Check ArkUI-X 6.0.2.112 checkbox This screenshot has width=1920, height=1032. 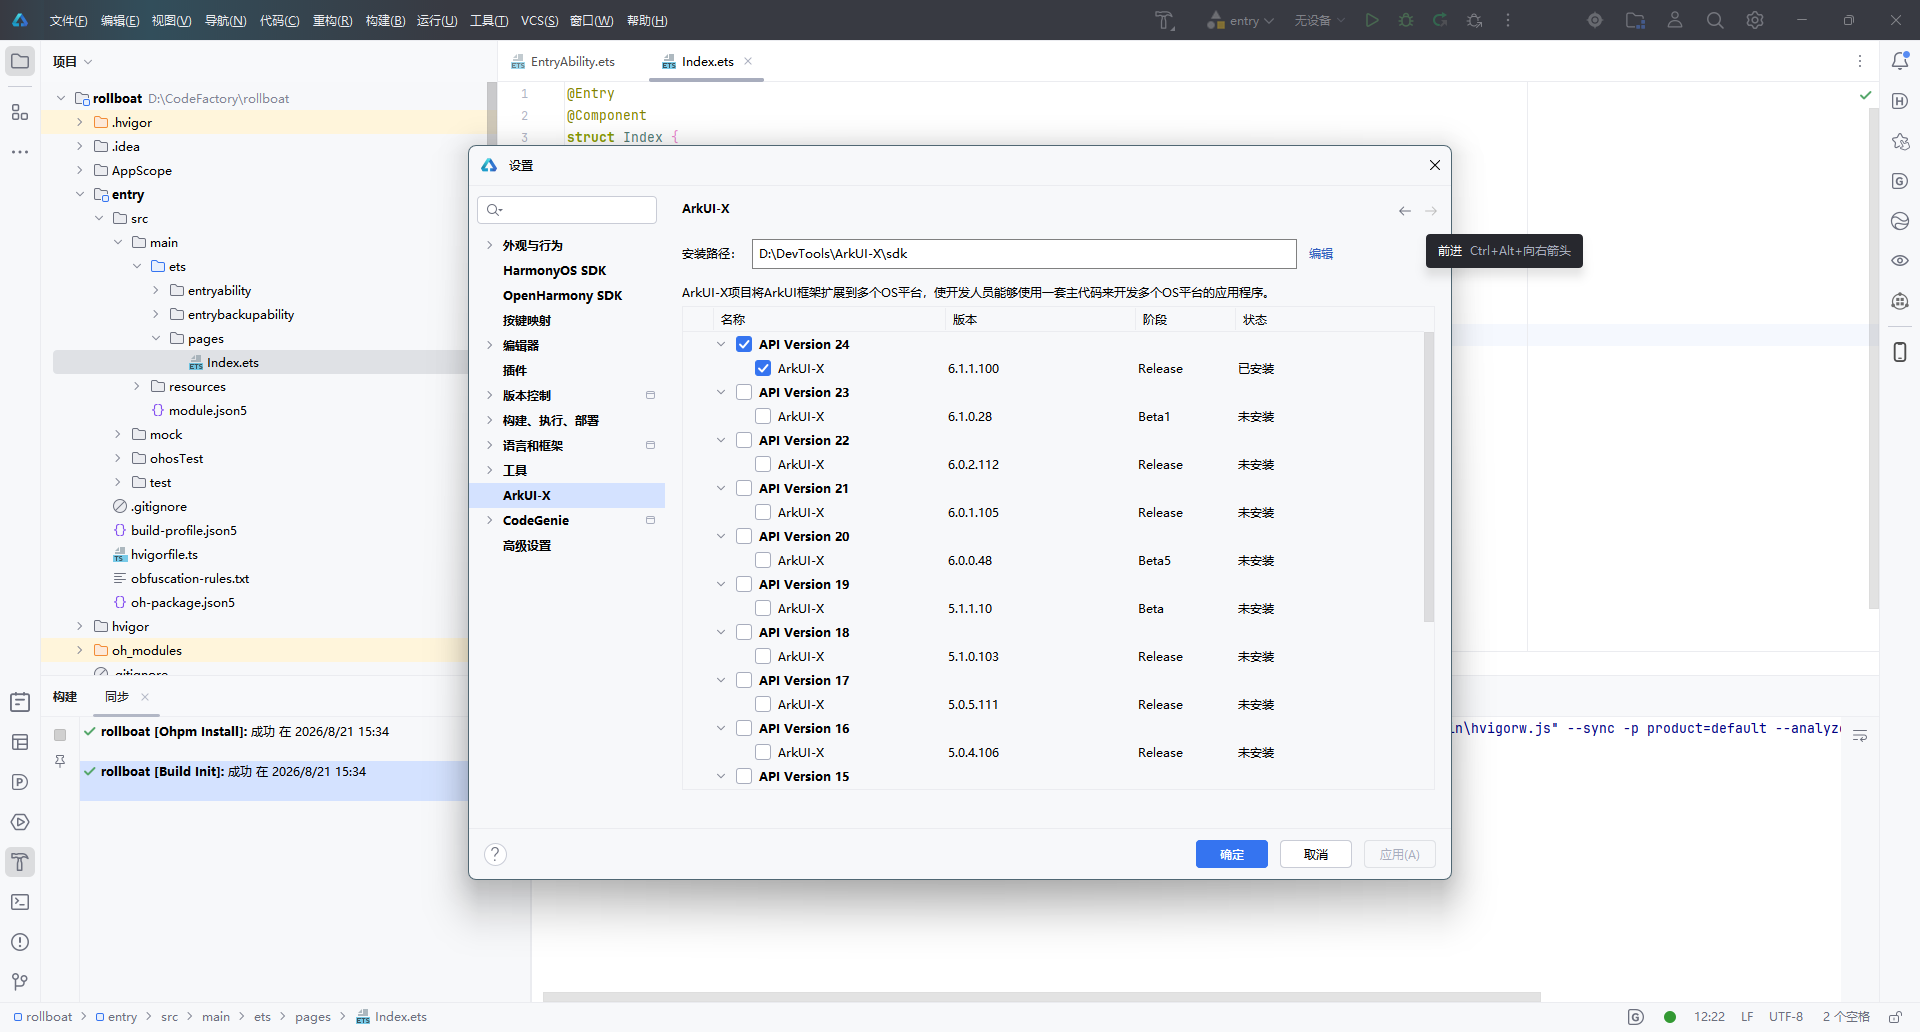(x=763, y=464)
